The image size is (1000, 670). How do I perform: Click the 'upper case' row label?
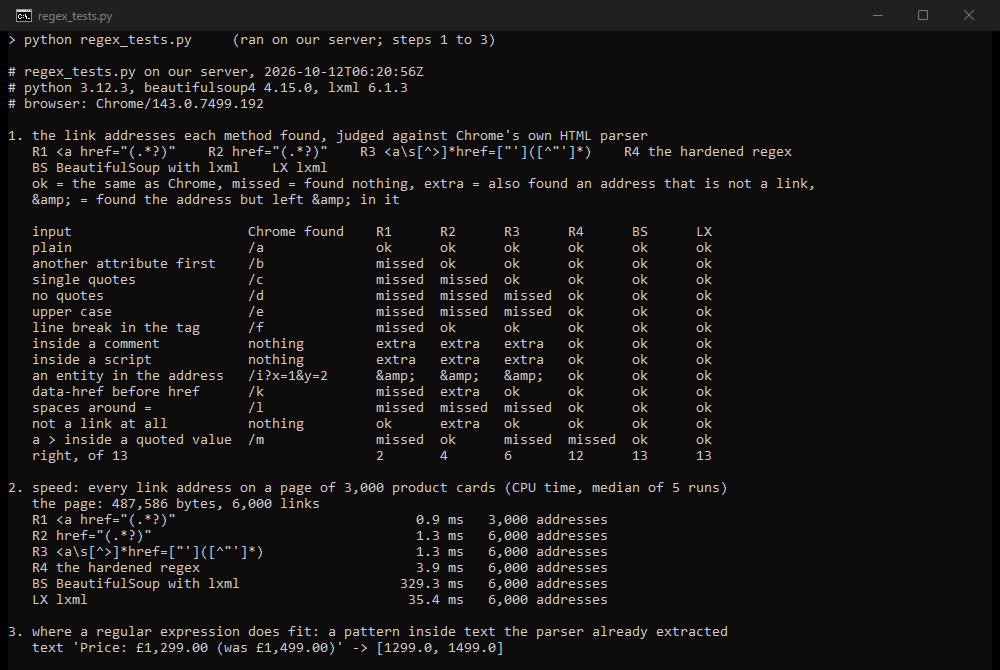tap(71, 312)
